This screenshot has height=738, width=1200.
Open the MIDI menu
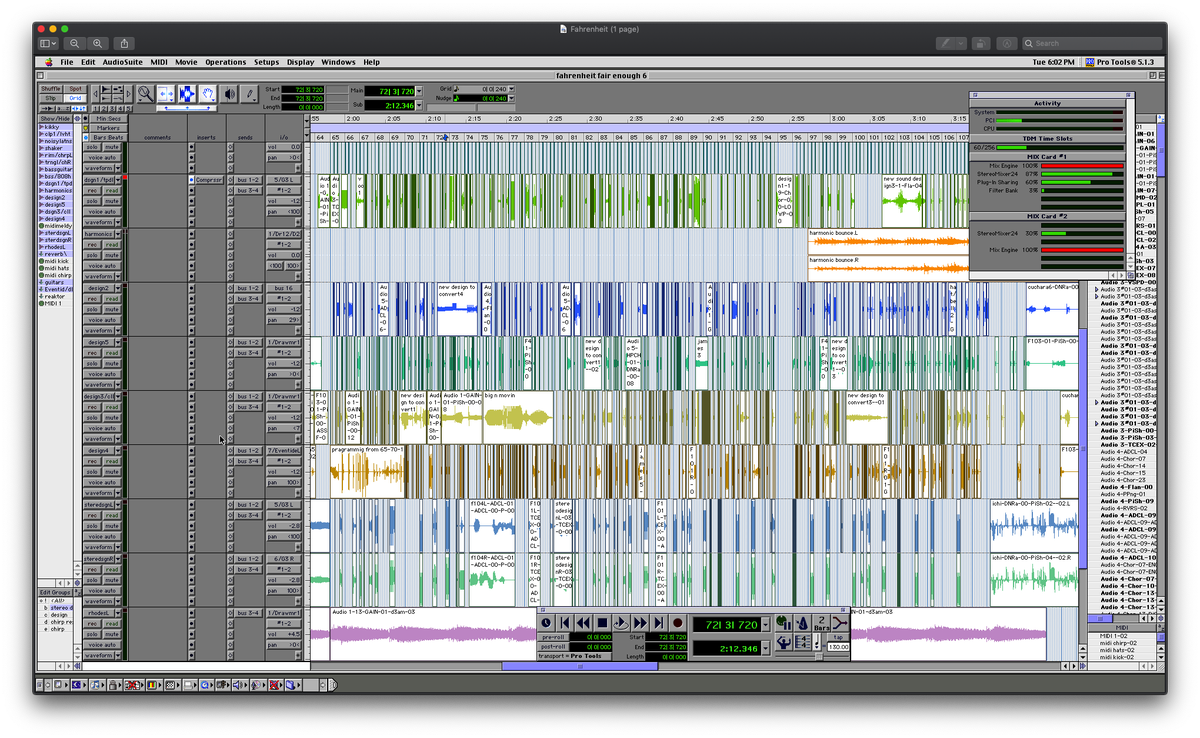159,62
